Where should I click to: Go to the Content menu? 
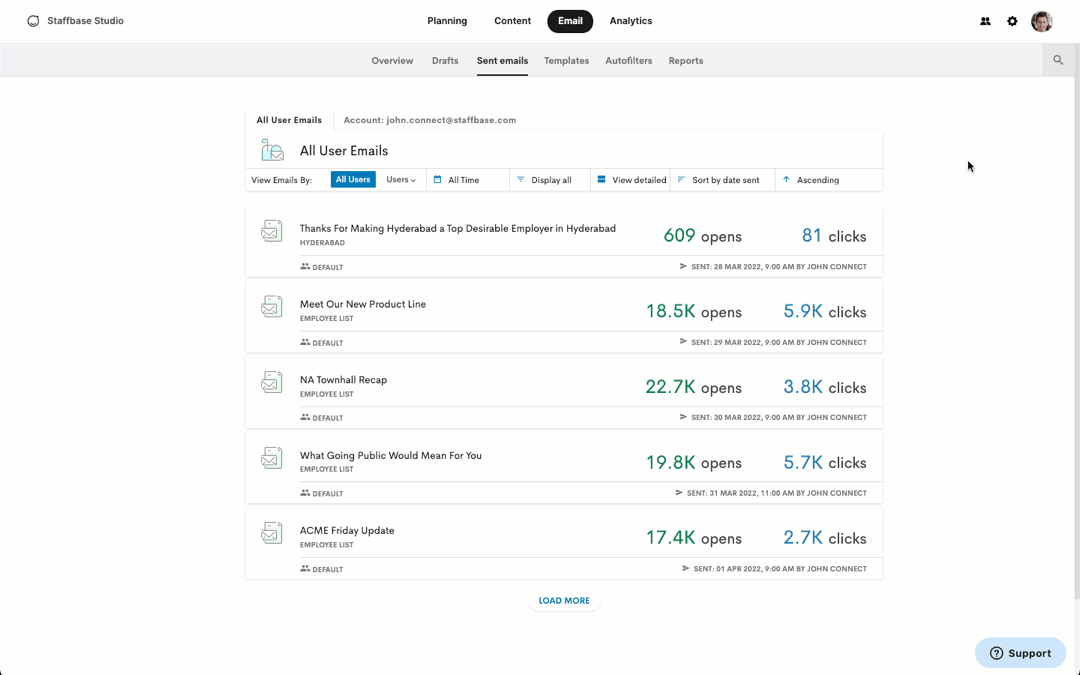click(512, 21)
